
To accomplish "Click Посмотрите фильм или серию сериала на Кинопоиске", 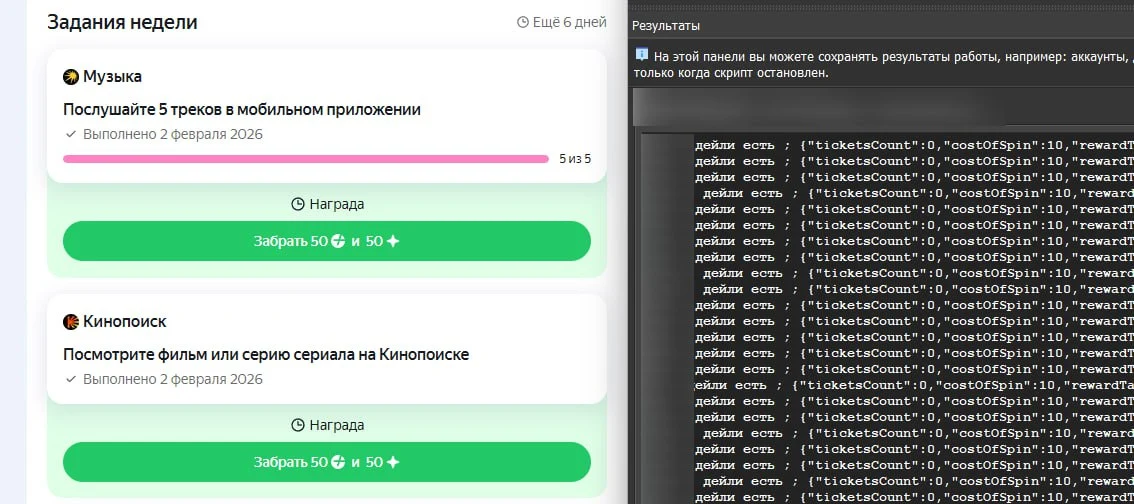I will (x=266, y=355).
